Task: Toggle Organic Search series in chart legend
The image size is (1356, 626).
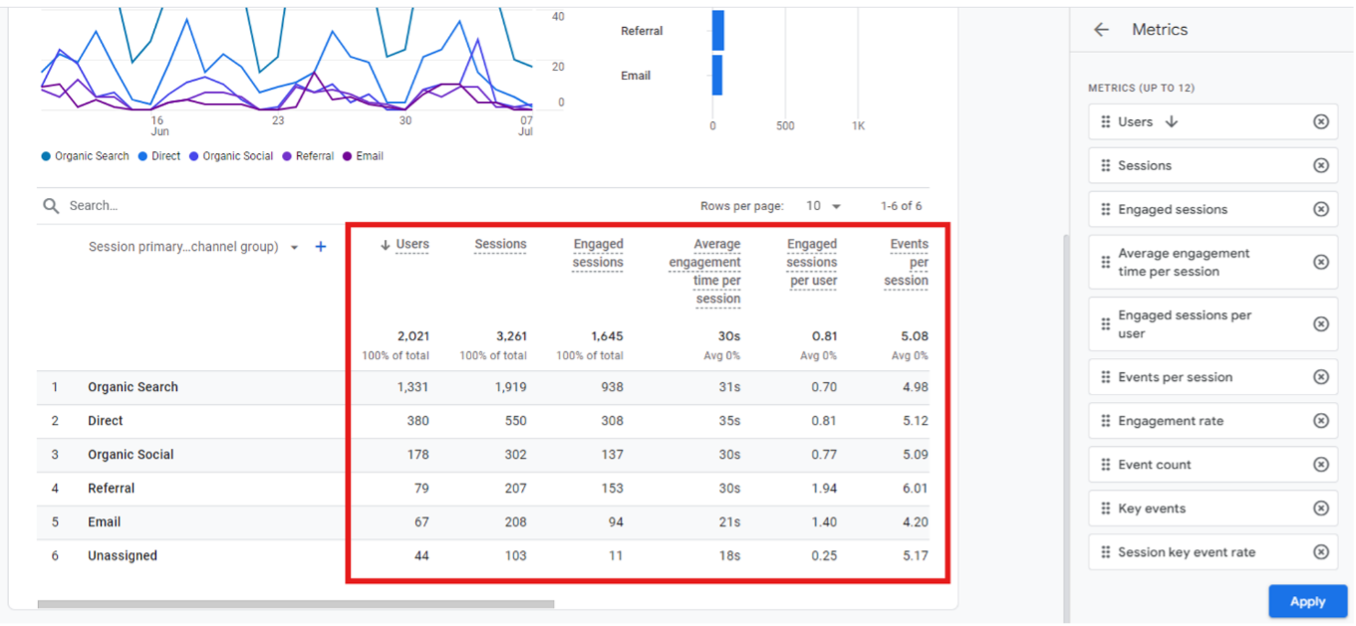Action: pos(85,157)
